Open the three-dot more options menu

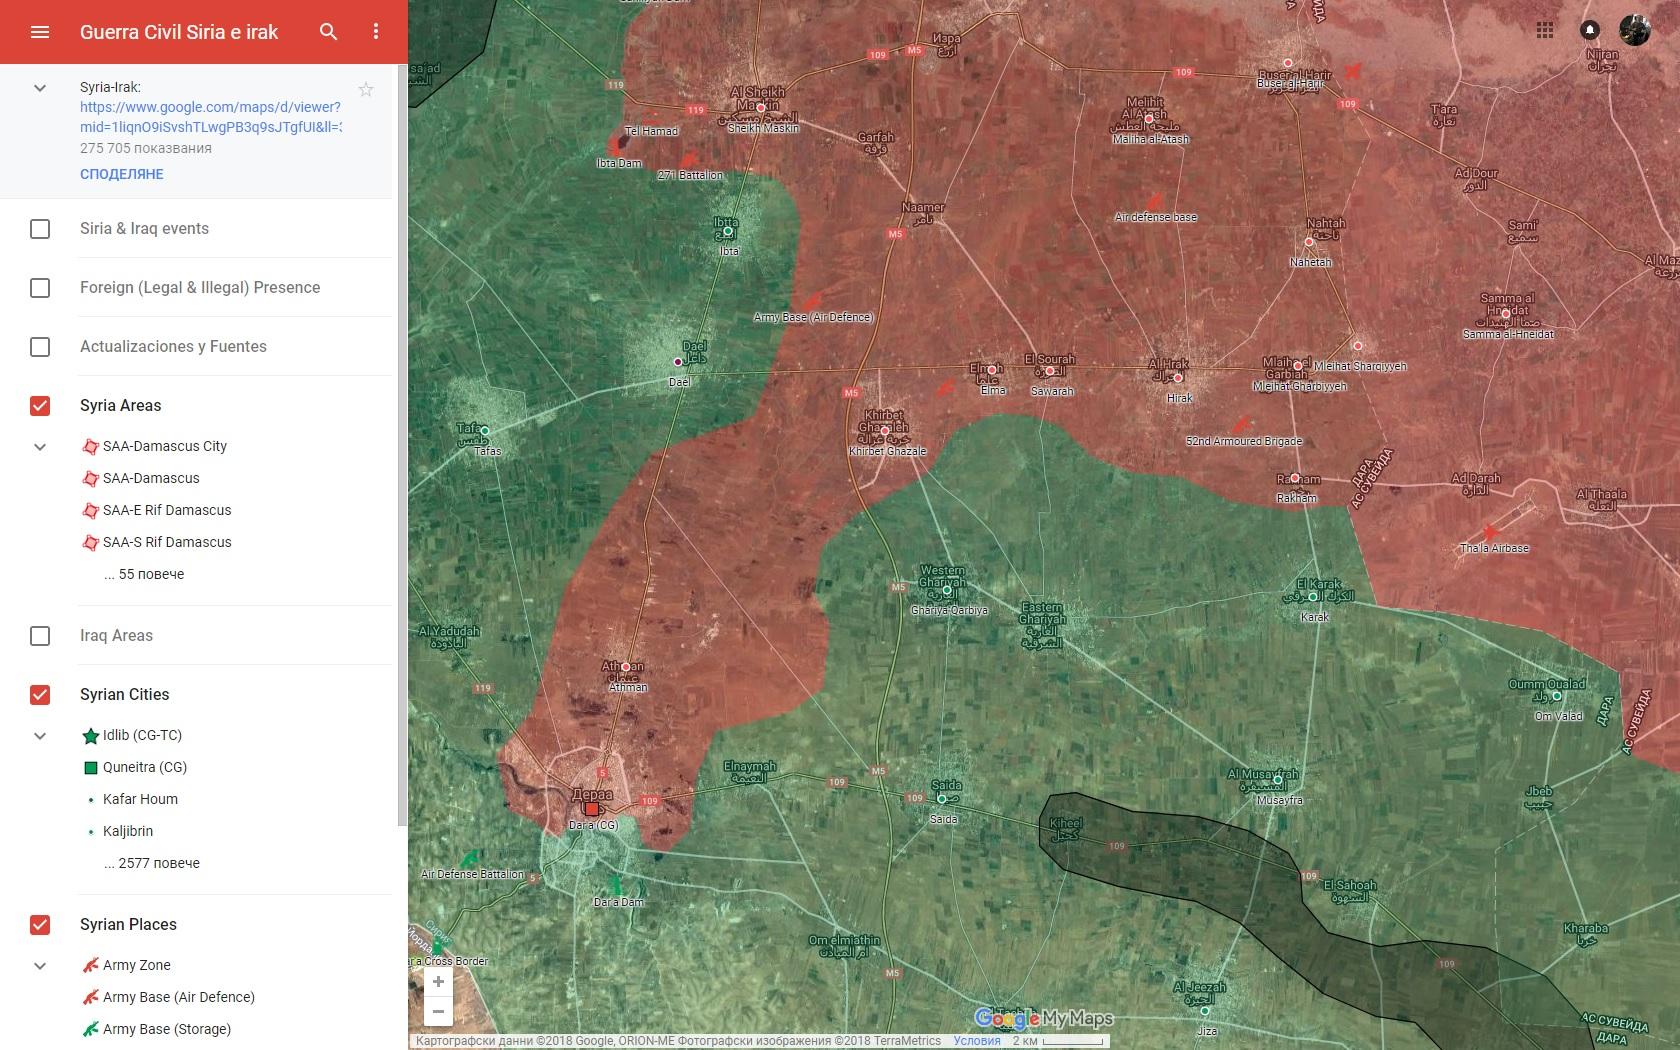click(x=376, y=32)
